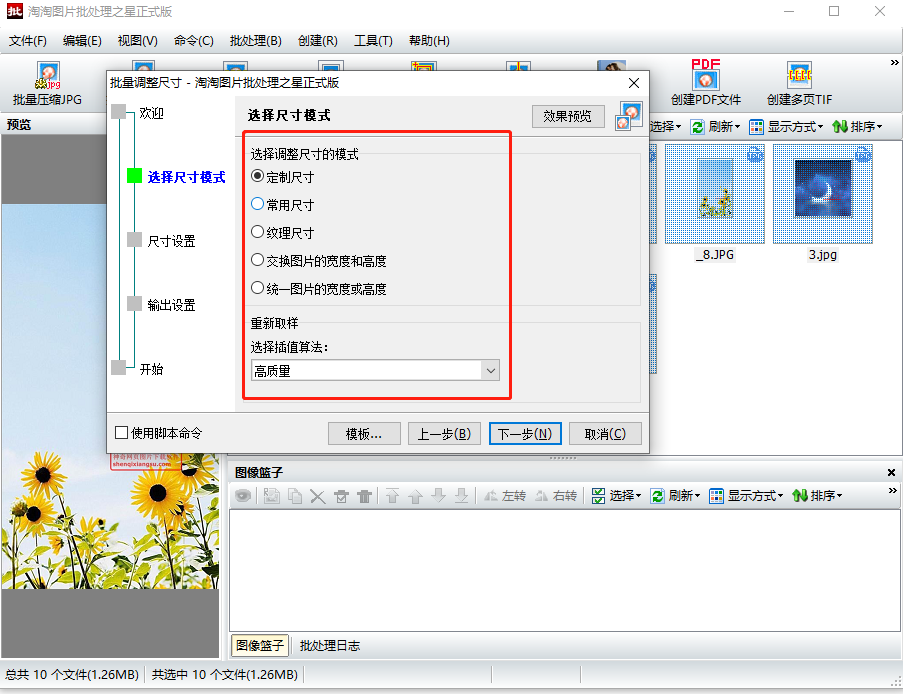Enable the 使用脚本命令 checkbox
Viewport: 903px width, 694px height.
point(122,433)
